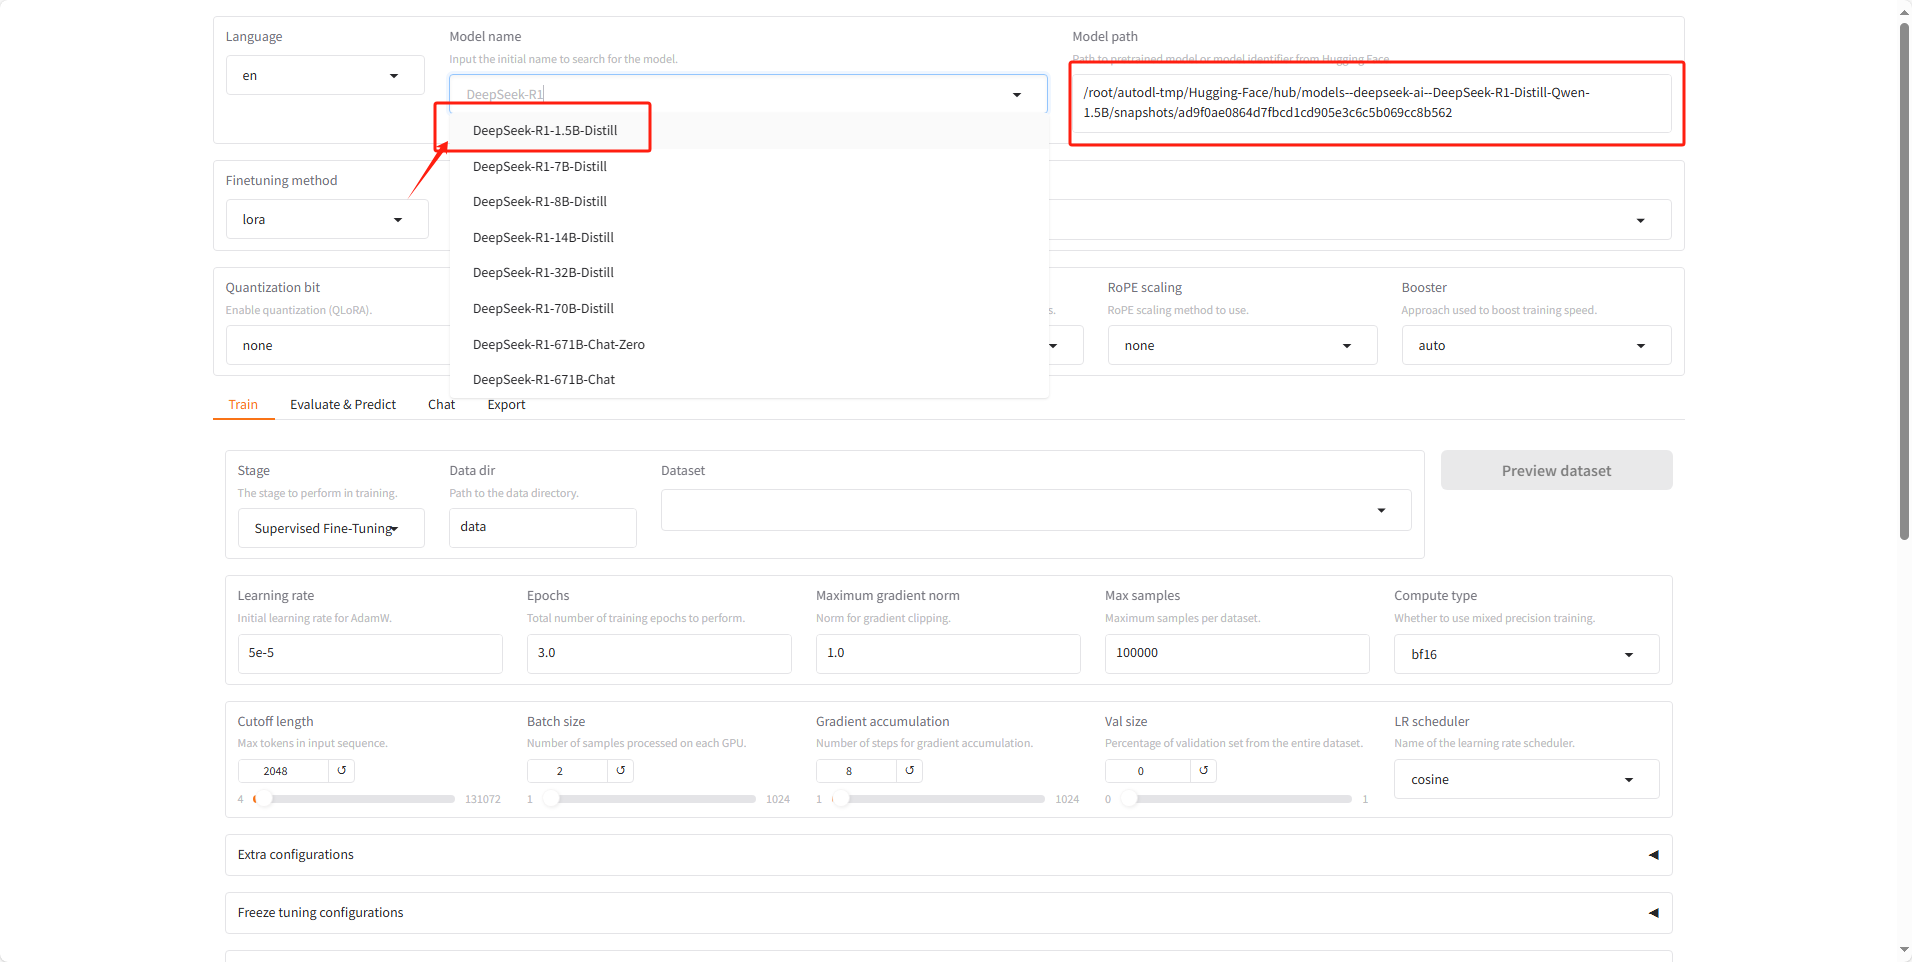Expand the Extra configurations section arrow
The image size is (1912, 962).
(x=1653, y=855)
